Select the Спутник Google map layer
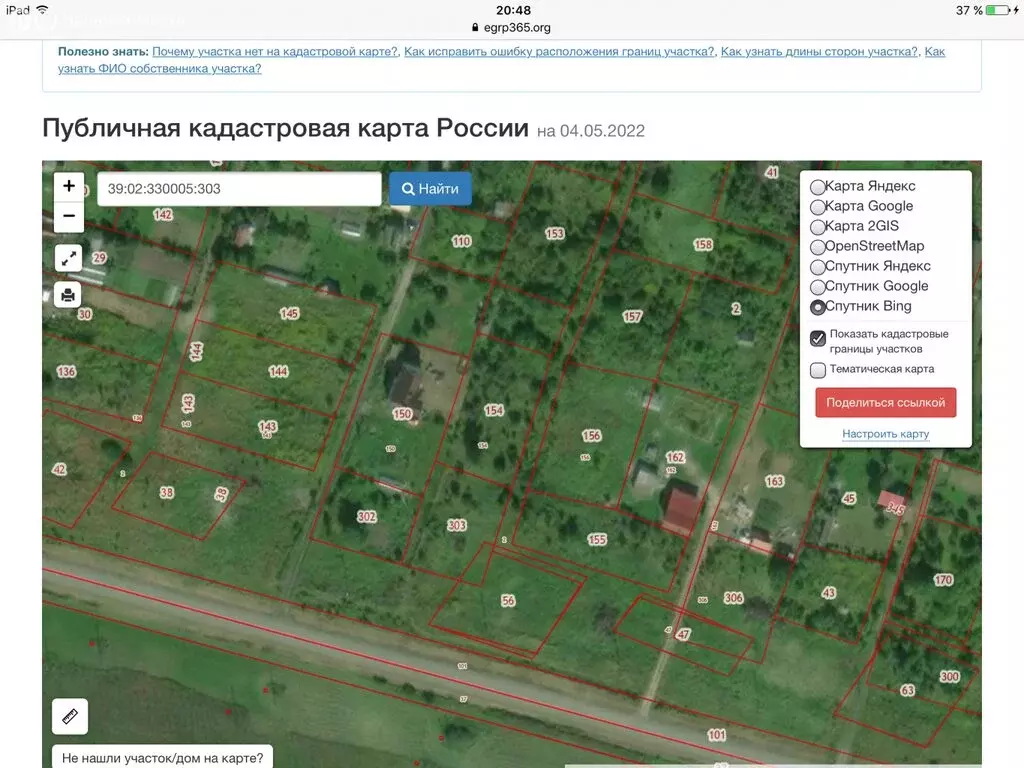 point(818,286)
